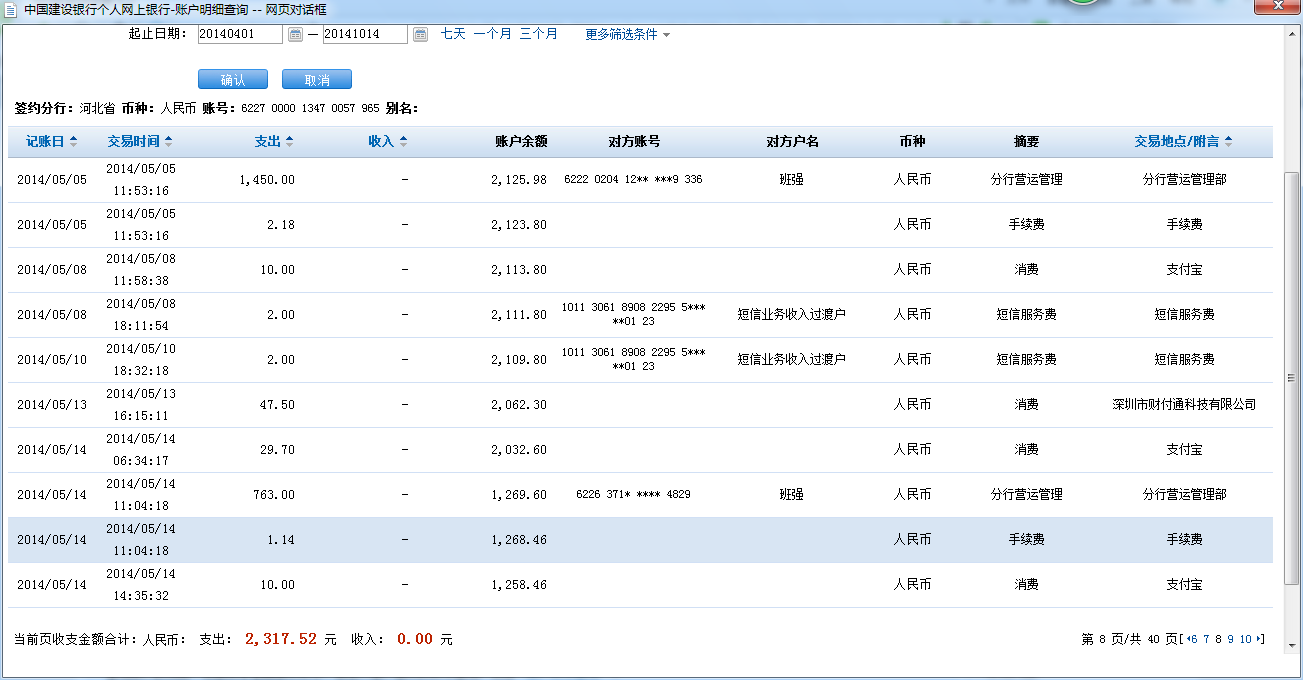Open the end date calendar picker

(420, 35)
